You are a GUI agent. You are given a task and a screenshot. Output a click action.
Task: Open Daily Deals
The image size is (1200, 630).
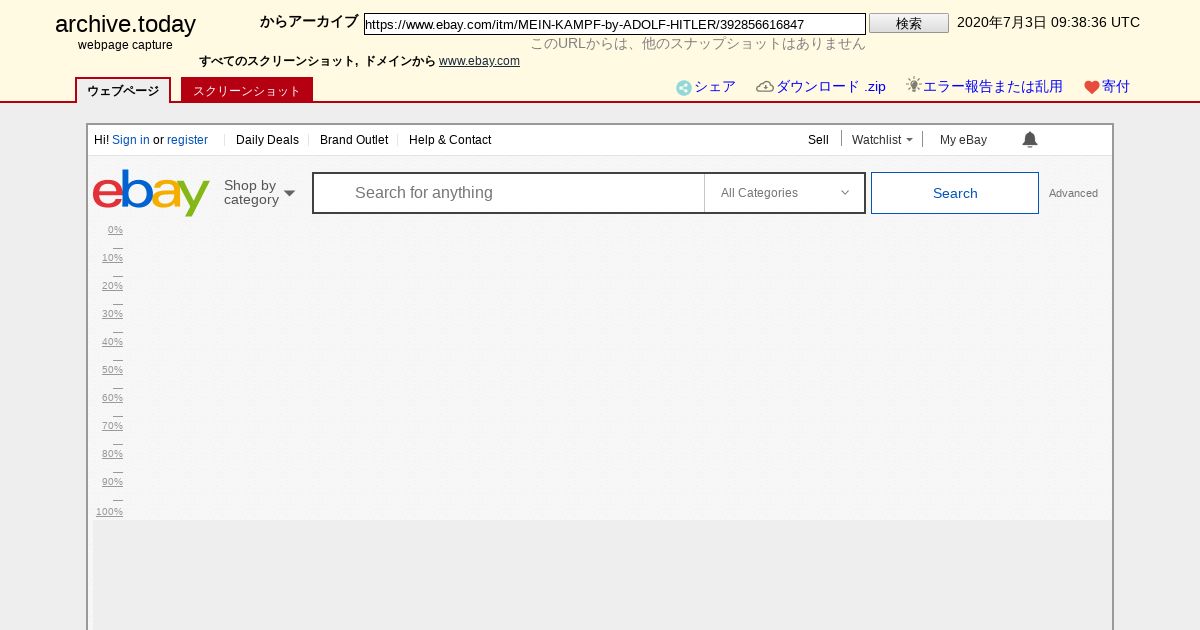click(x=267, y=140)
